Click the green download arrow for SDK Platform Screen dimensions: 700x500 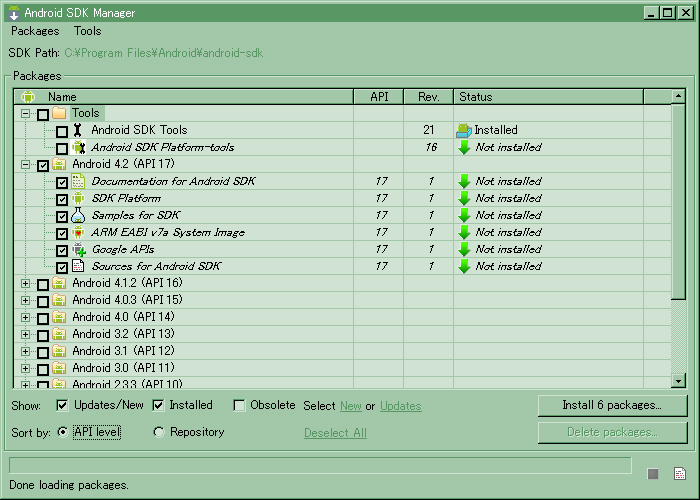point(464,198)
